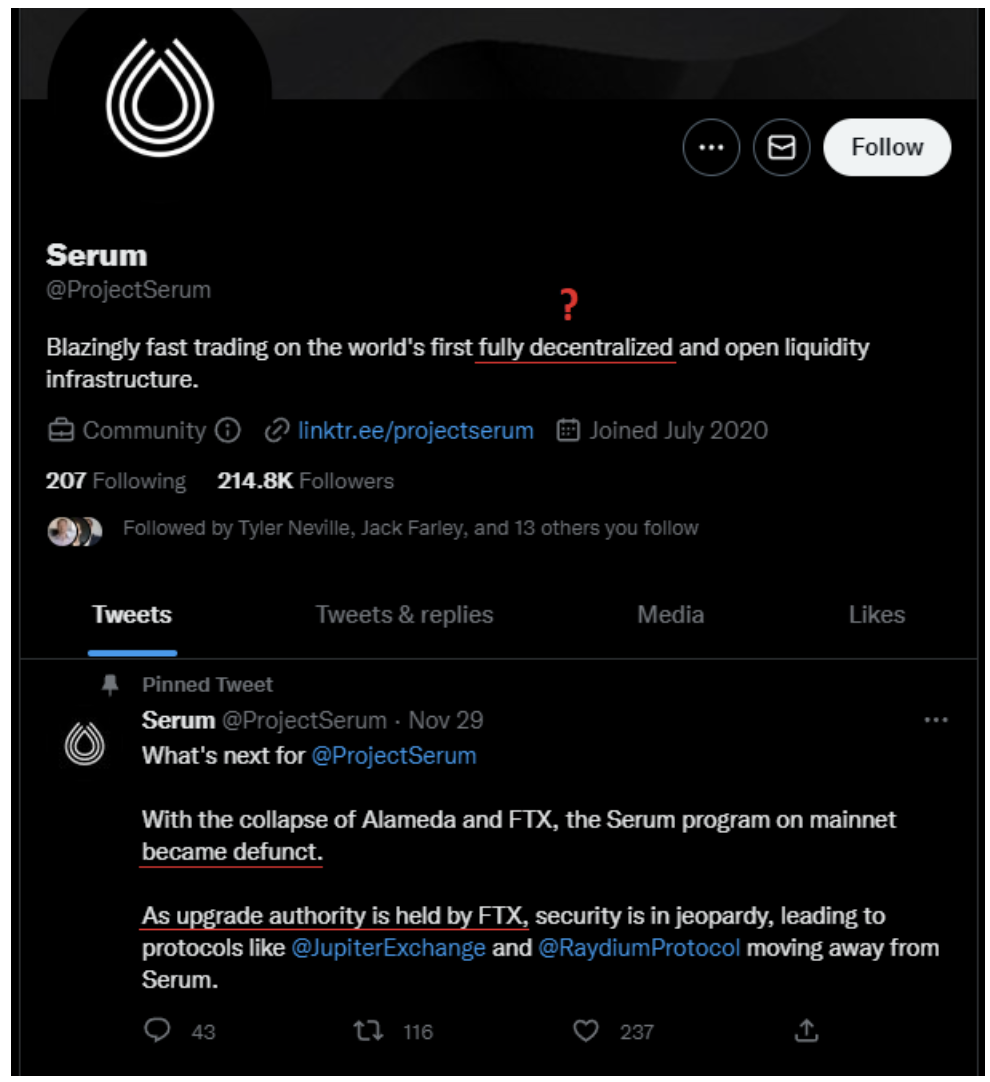Viewport: 990px width, 1082px height.
Task: Open the Likes tab
Action: (x=876, y=614)
